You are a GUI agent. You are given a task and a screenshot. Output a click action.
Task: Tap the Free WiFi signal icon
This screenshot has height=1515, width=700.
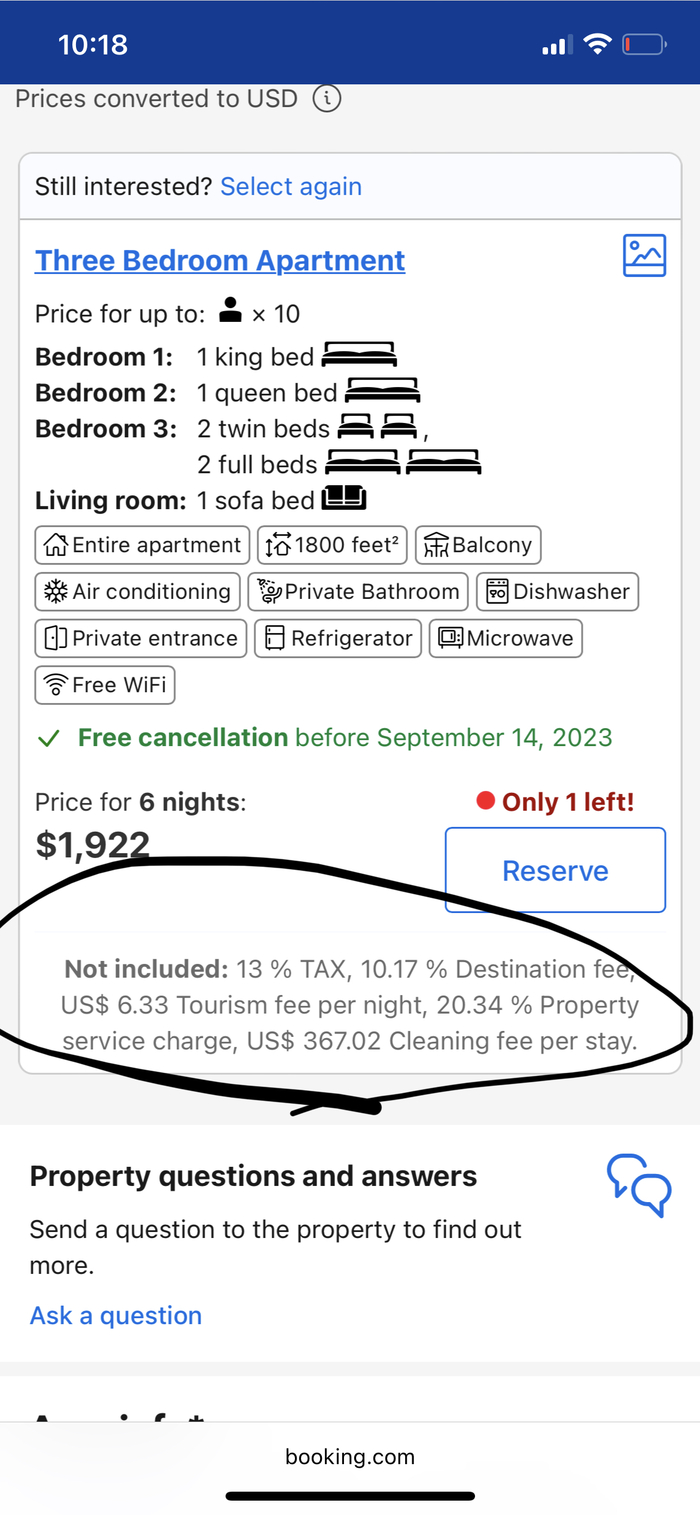click(55, 685)
